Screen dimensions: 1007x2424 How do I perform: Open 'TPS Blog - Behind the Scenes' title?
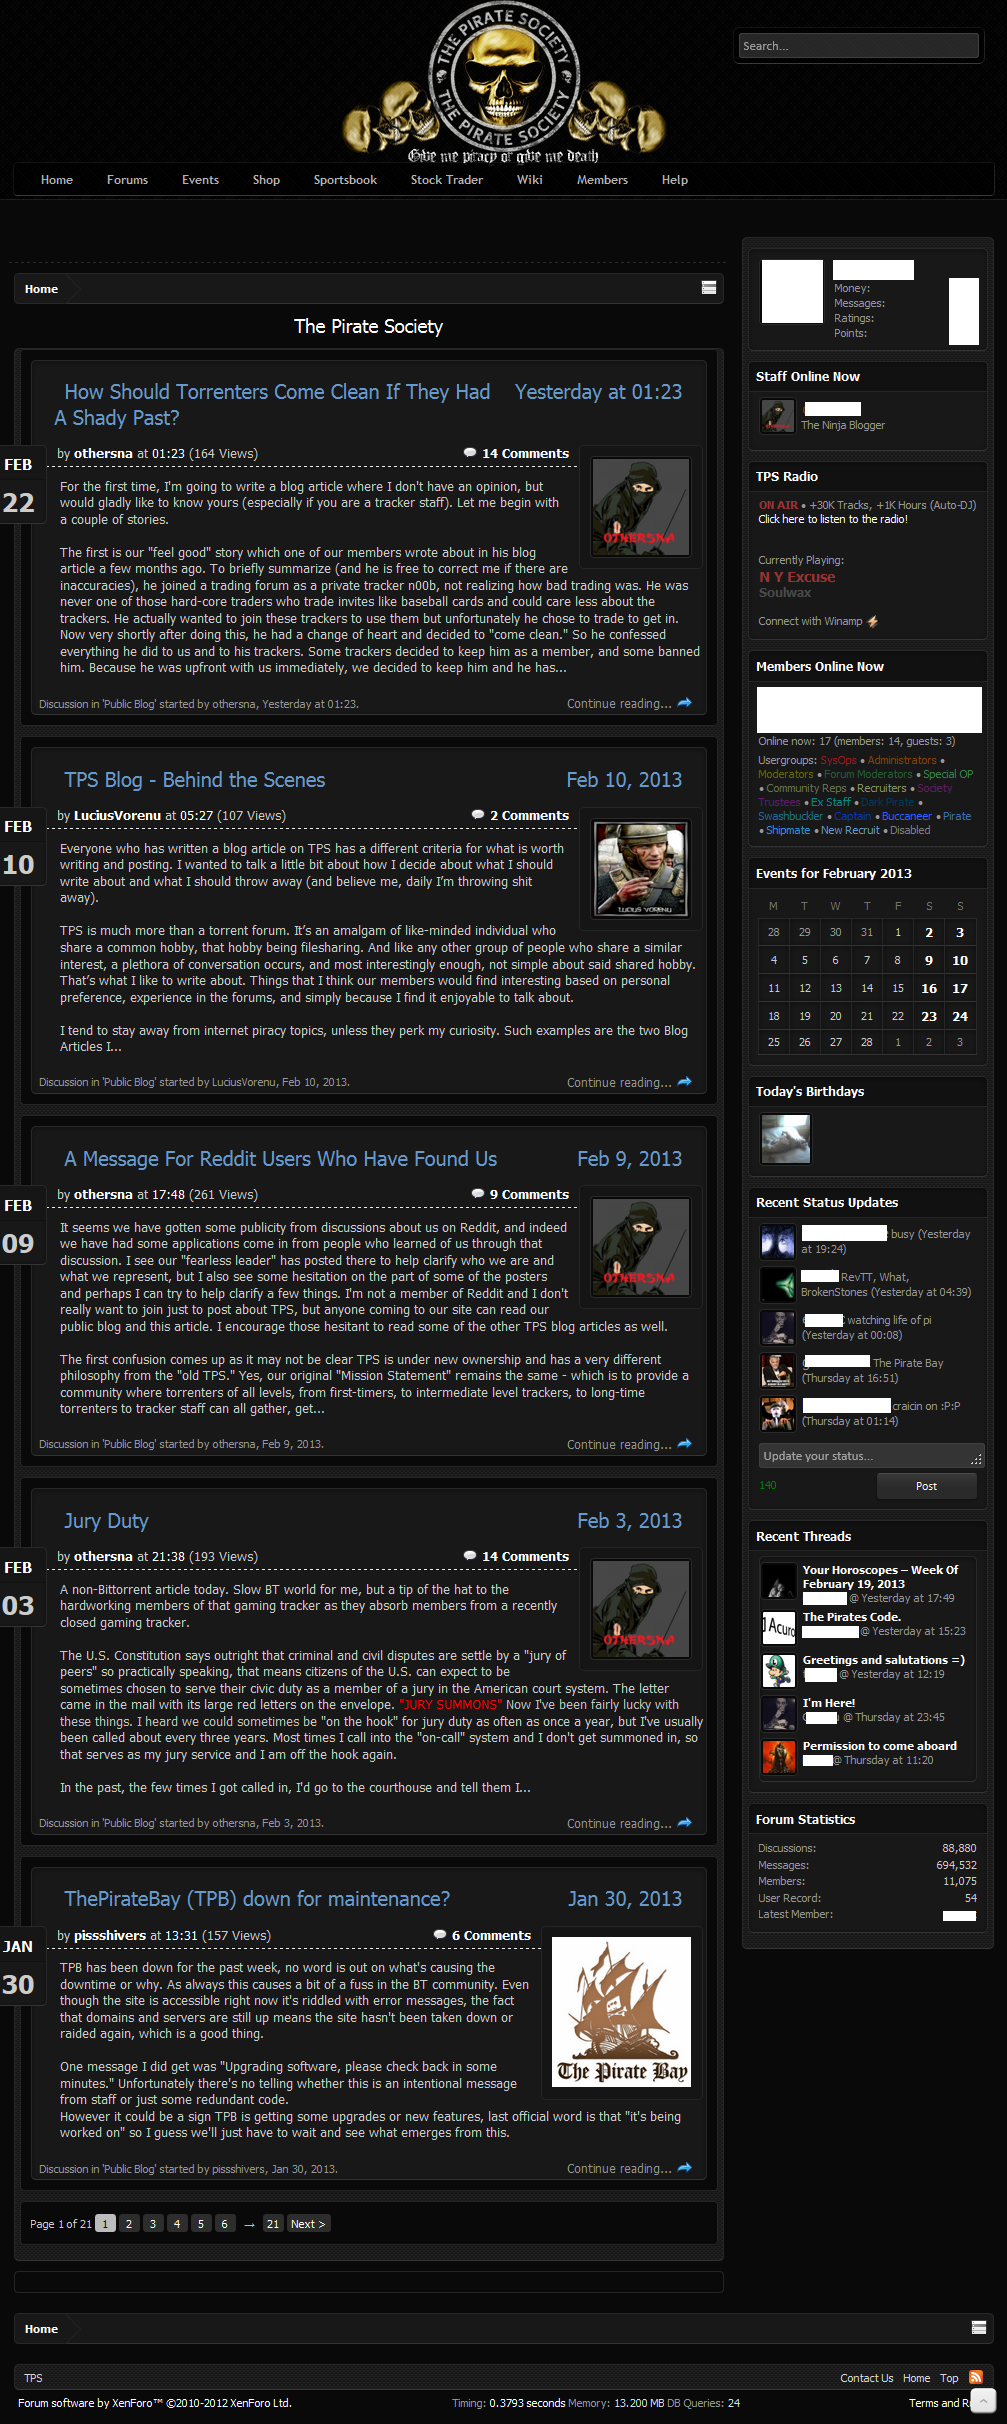195,780
